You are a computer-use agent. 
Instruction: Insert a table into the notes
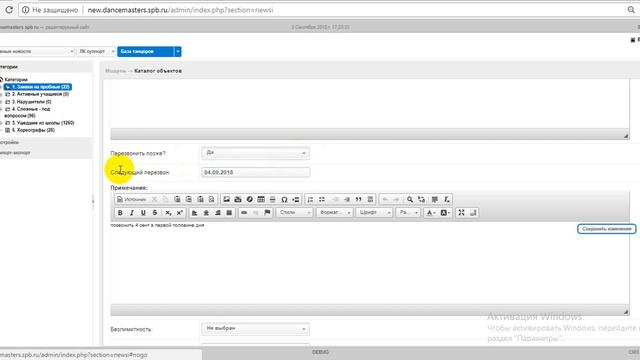coord(261,199)
